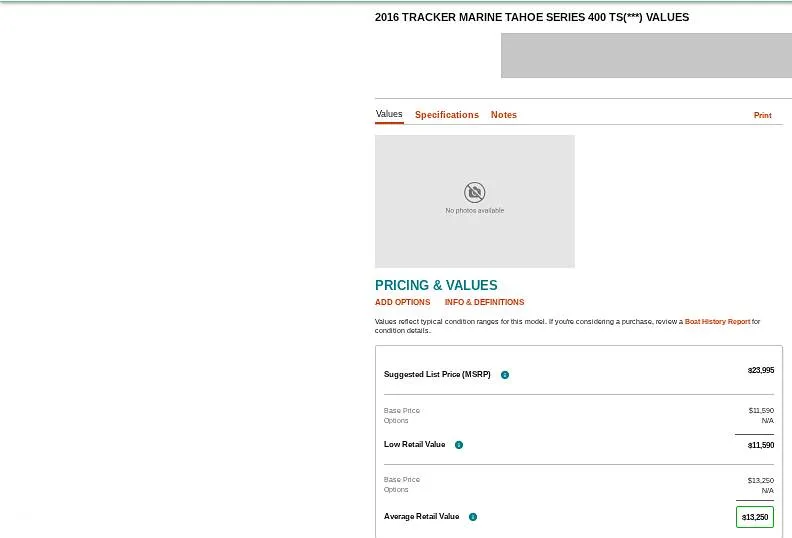Click the 2016 Tracker Marine Tahoe title

pyautogui.click(x=531, y=17)
